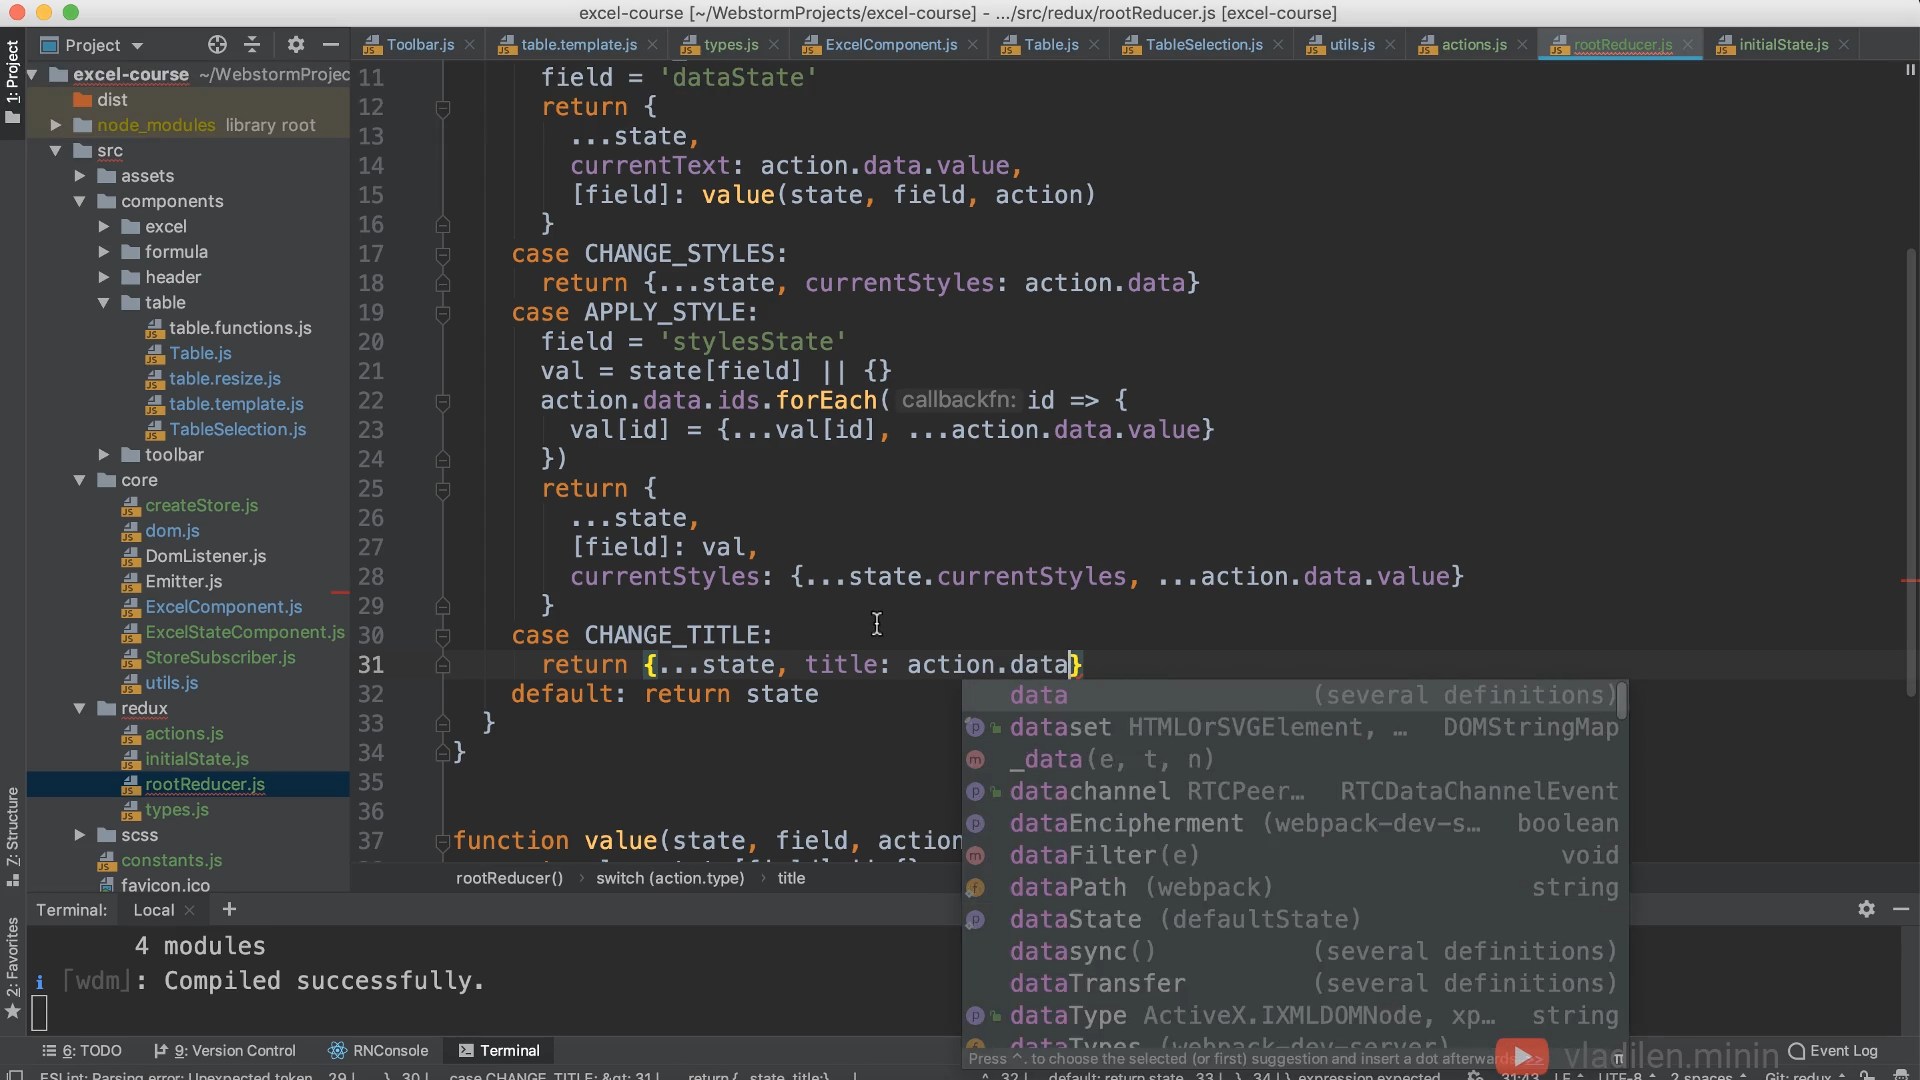The height and width of the screenshot is (1080, 1920).
Task: Toggle code fold marker on line 12
Action: coord(443,108)
